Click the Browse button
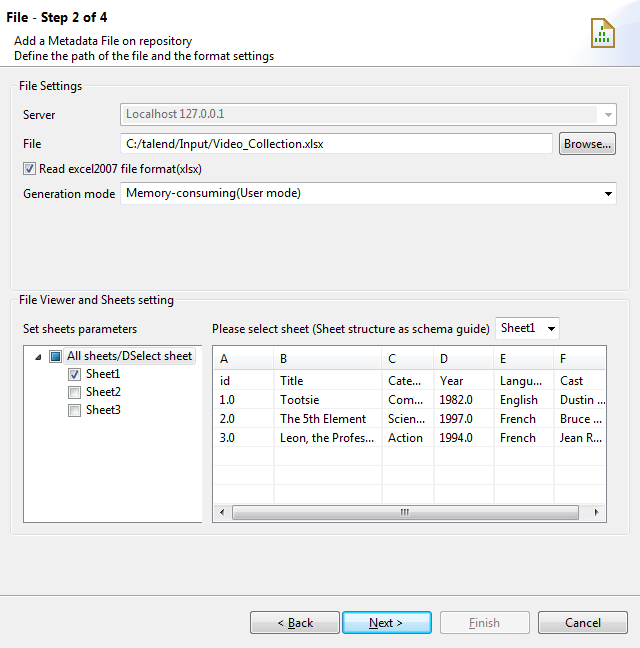 587,144
